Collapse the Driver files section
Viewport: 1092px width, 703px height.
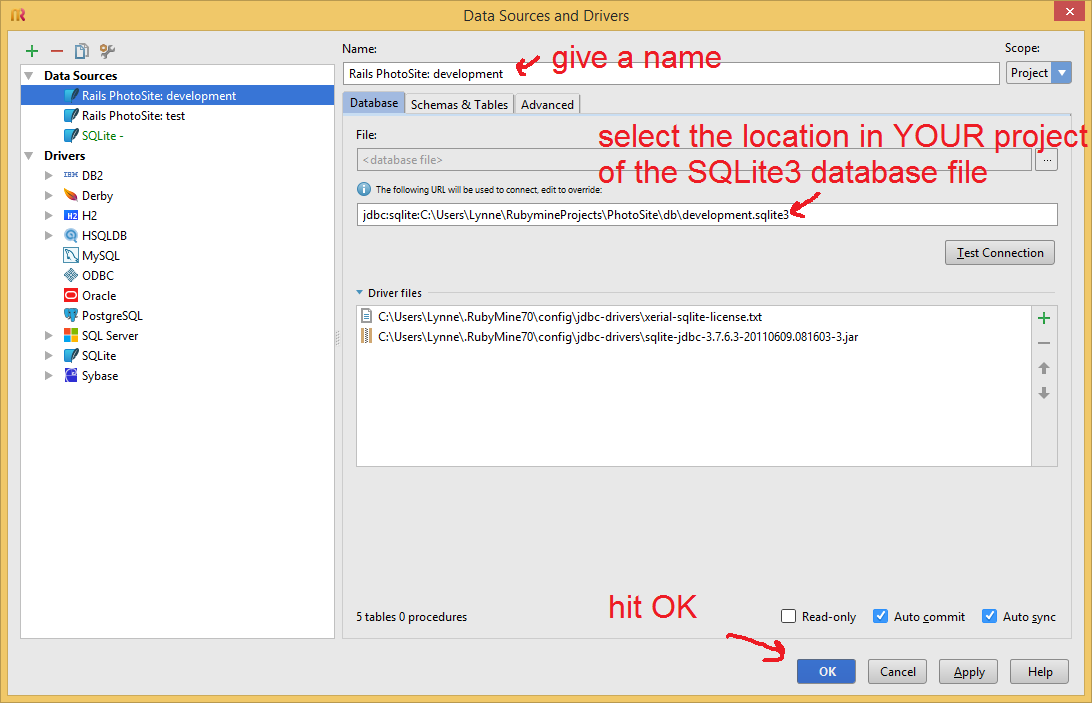pos(360,293)
